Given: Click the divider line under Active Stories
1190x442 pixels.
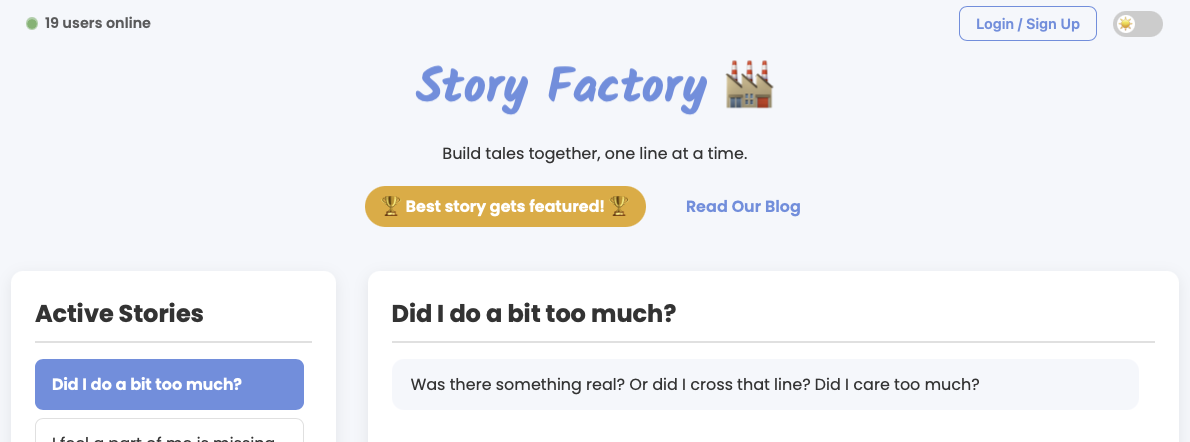Looking at the screenshot, I should point(173,342).
